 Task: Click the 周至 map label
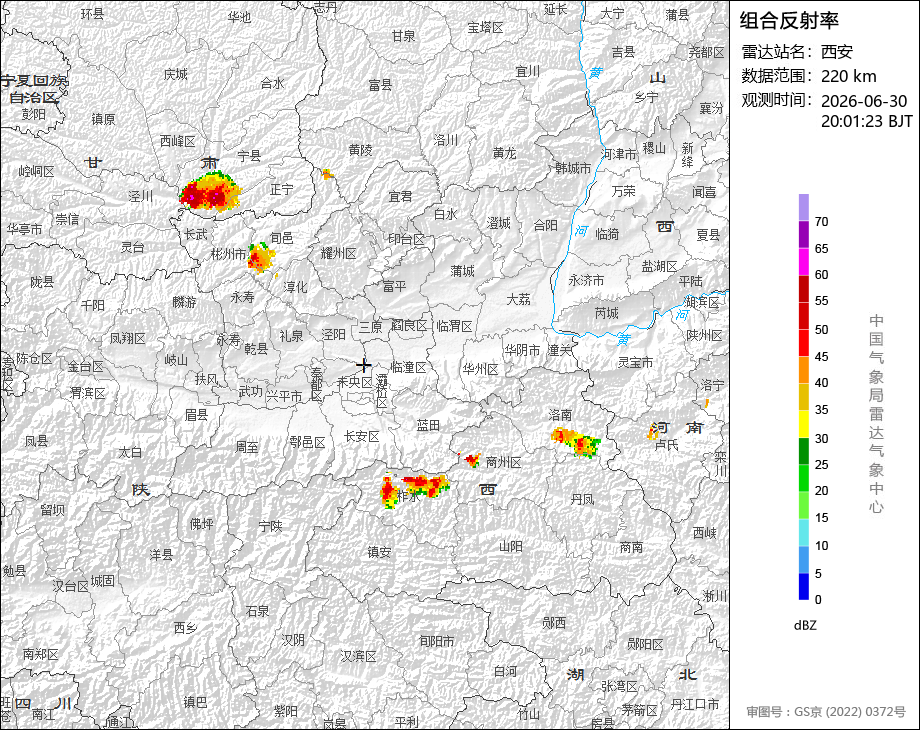pos(246,447)
